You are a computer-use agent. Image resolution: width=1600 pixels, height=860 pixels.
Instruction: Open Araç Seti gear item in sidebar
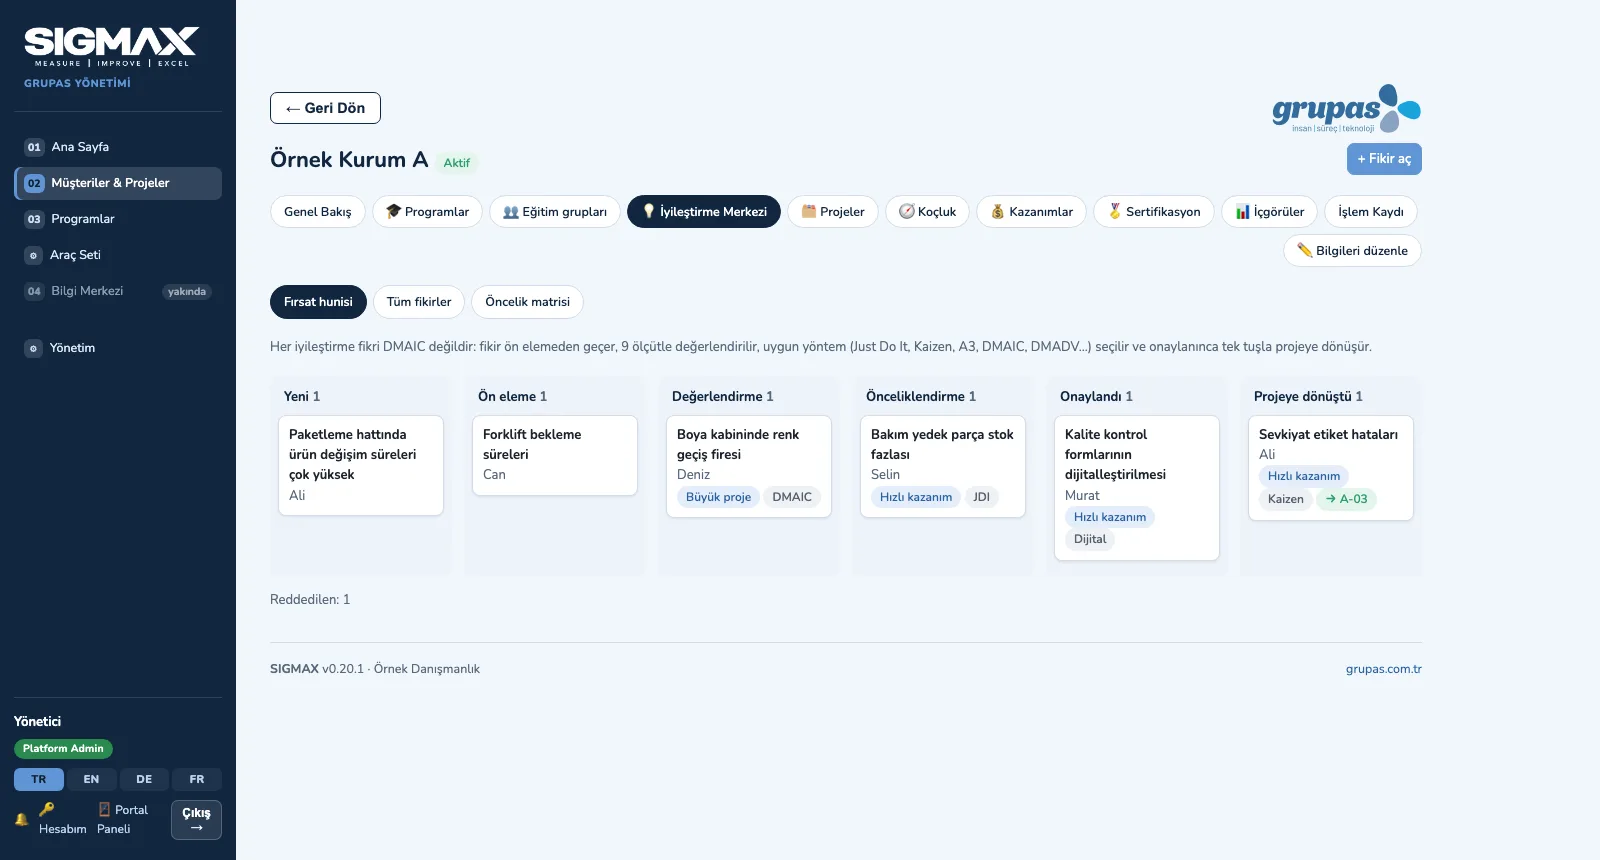[118, 255]
